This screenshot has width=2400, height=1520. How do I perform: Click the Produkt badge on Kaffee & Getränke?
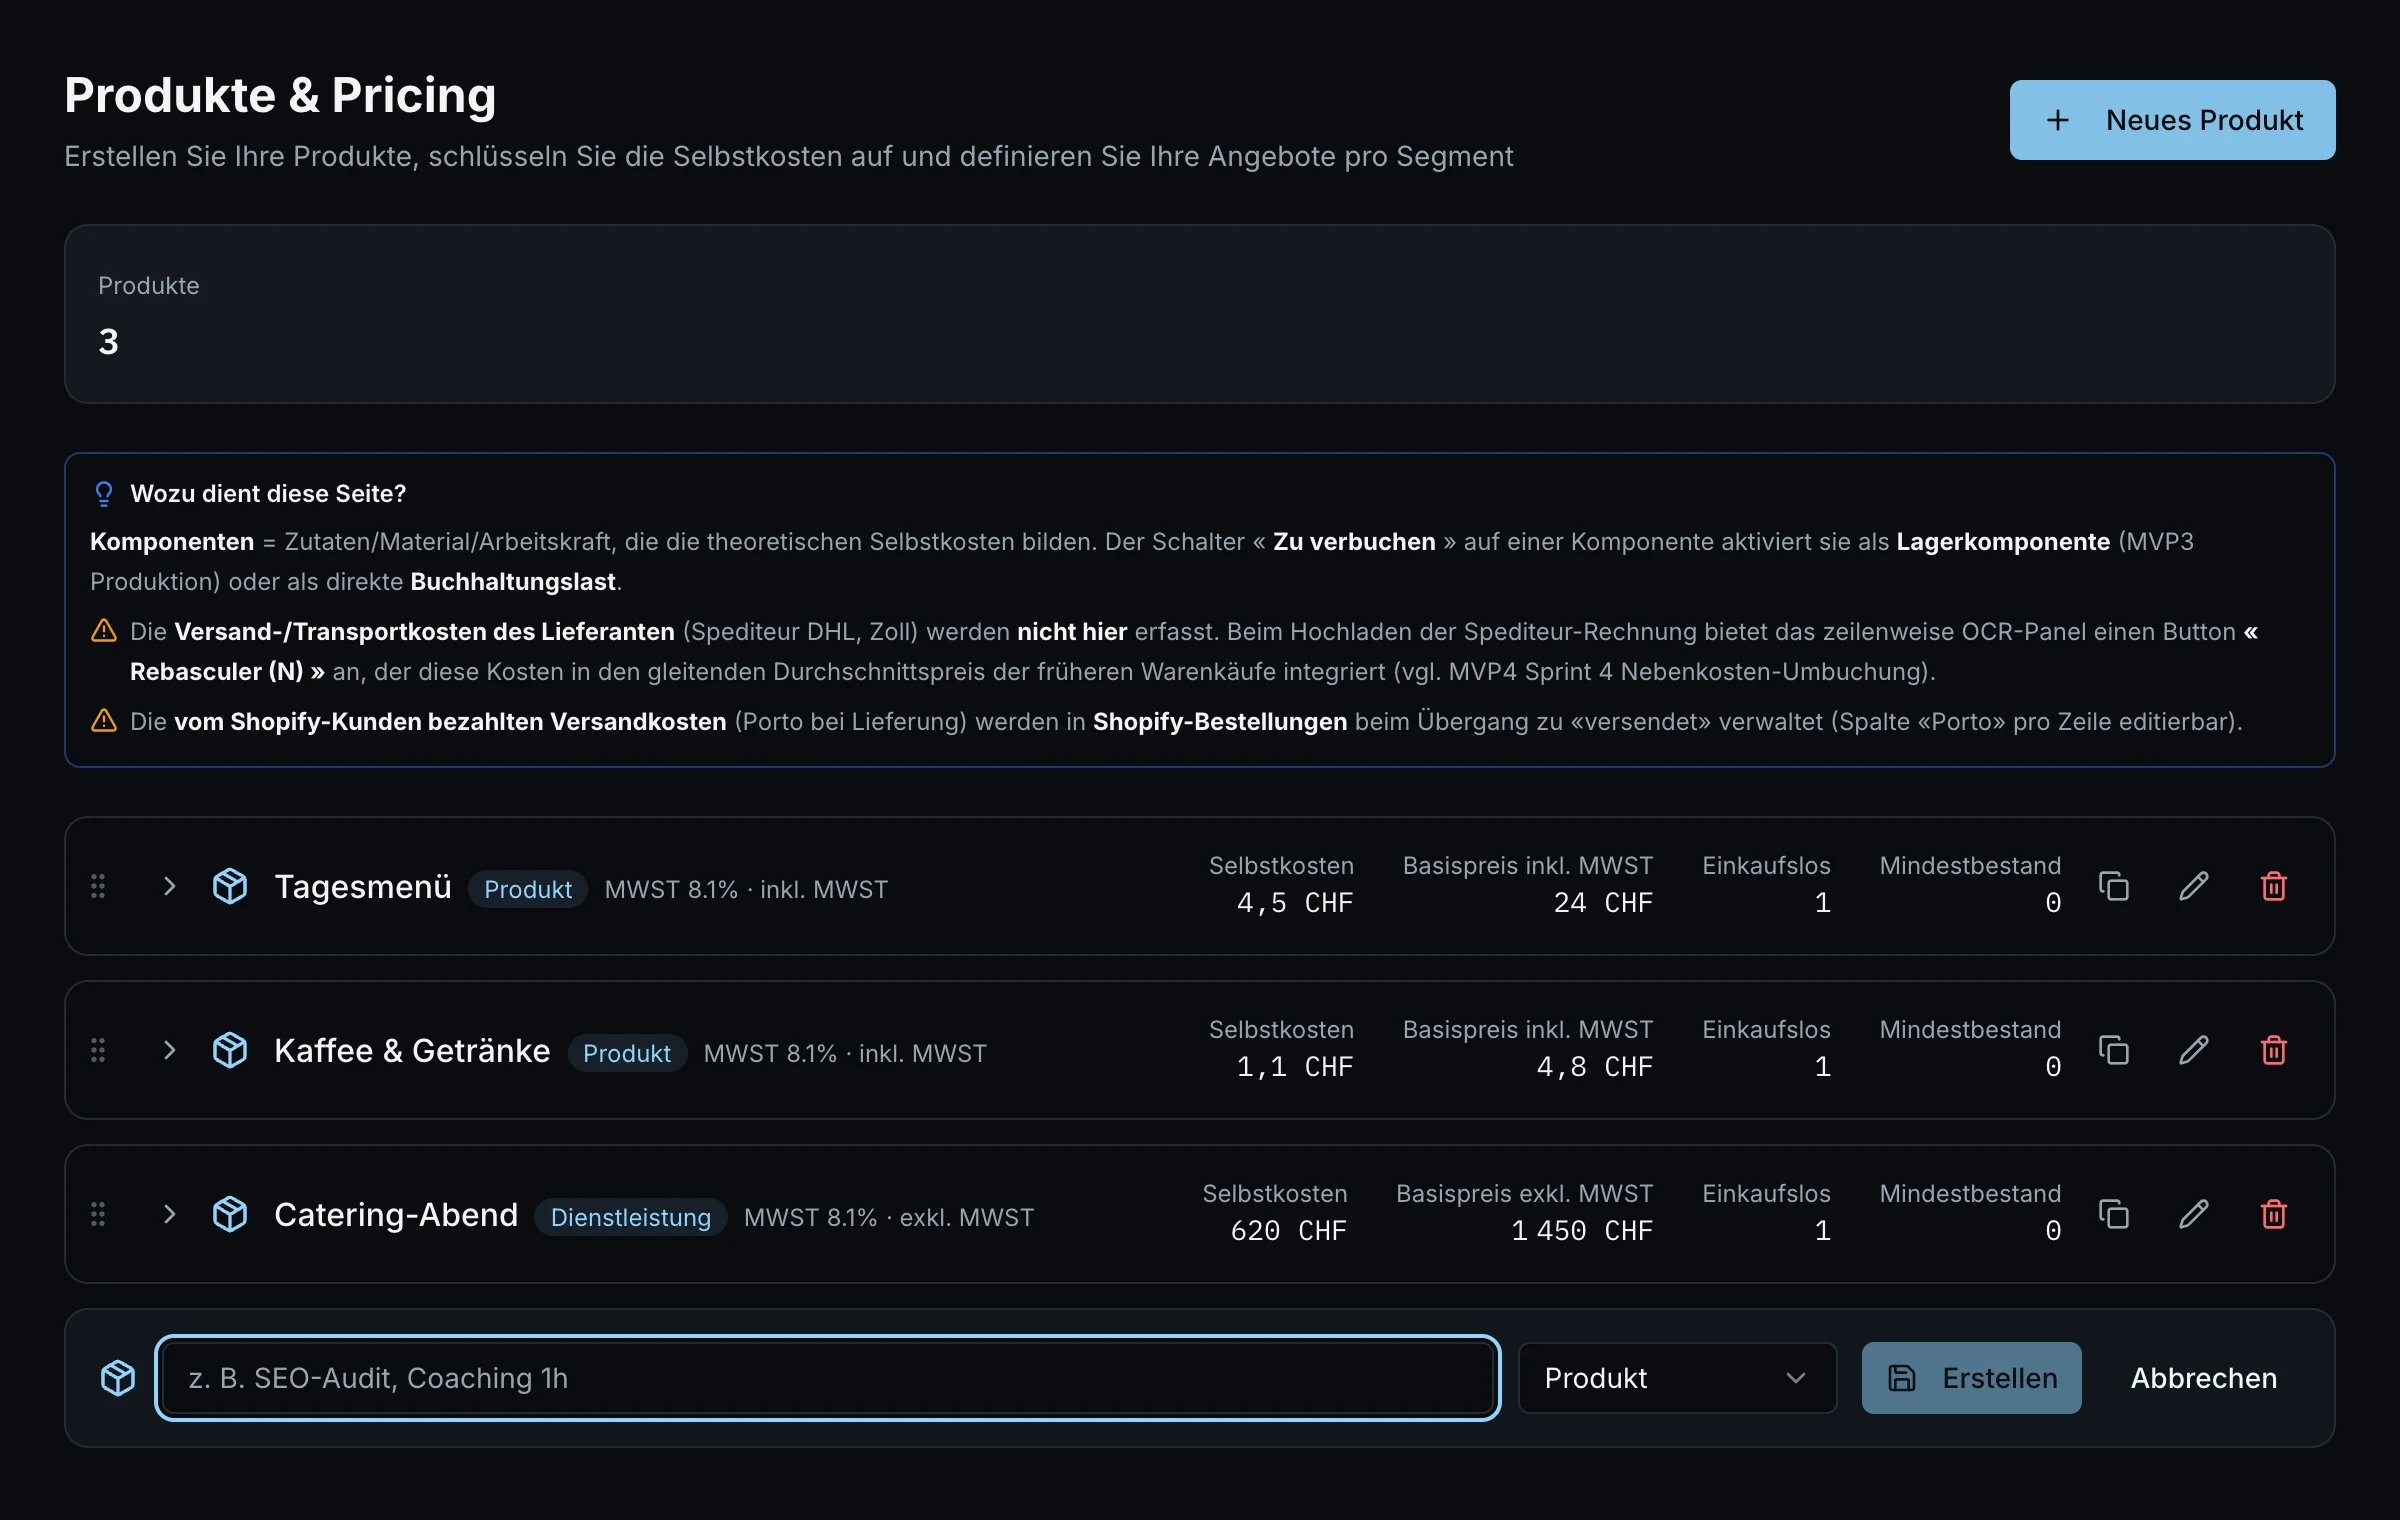pyautogui.click(x=627, y=1053)
